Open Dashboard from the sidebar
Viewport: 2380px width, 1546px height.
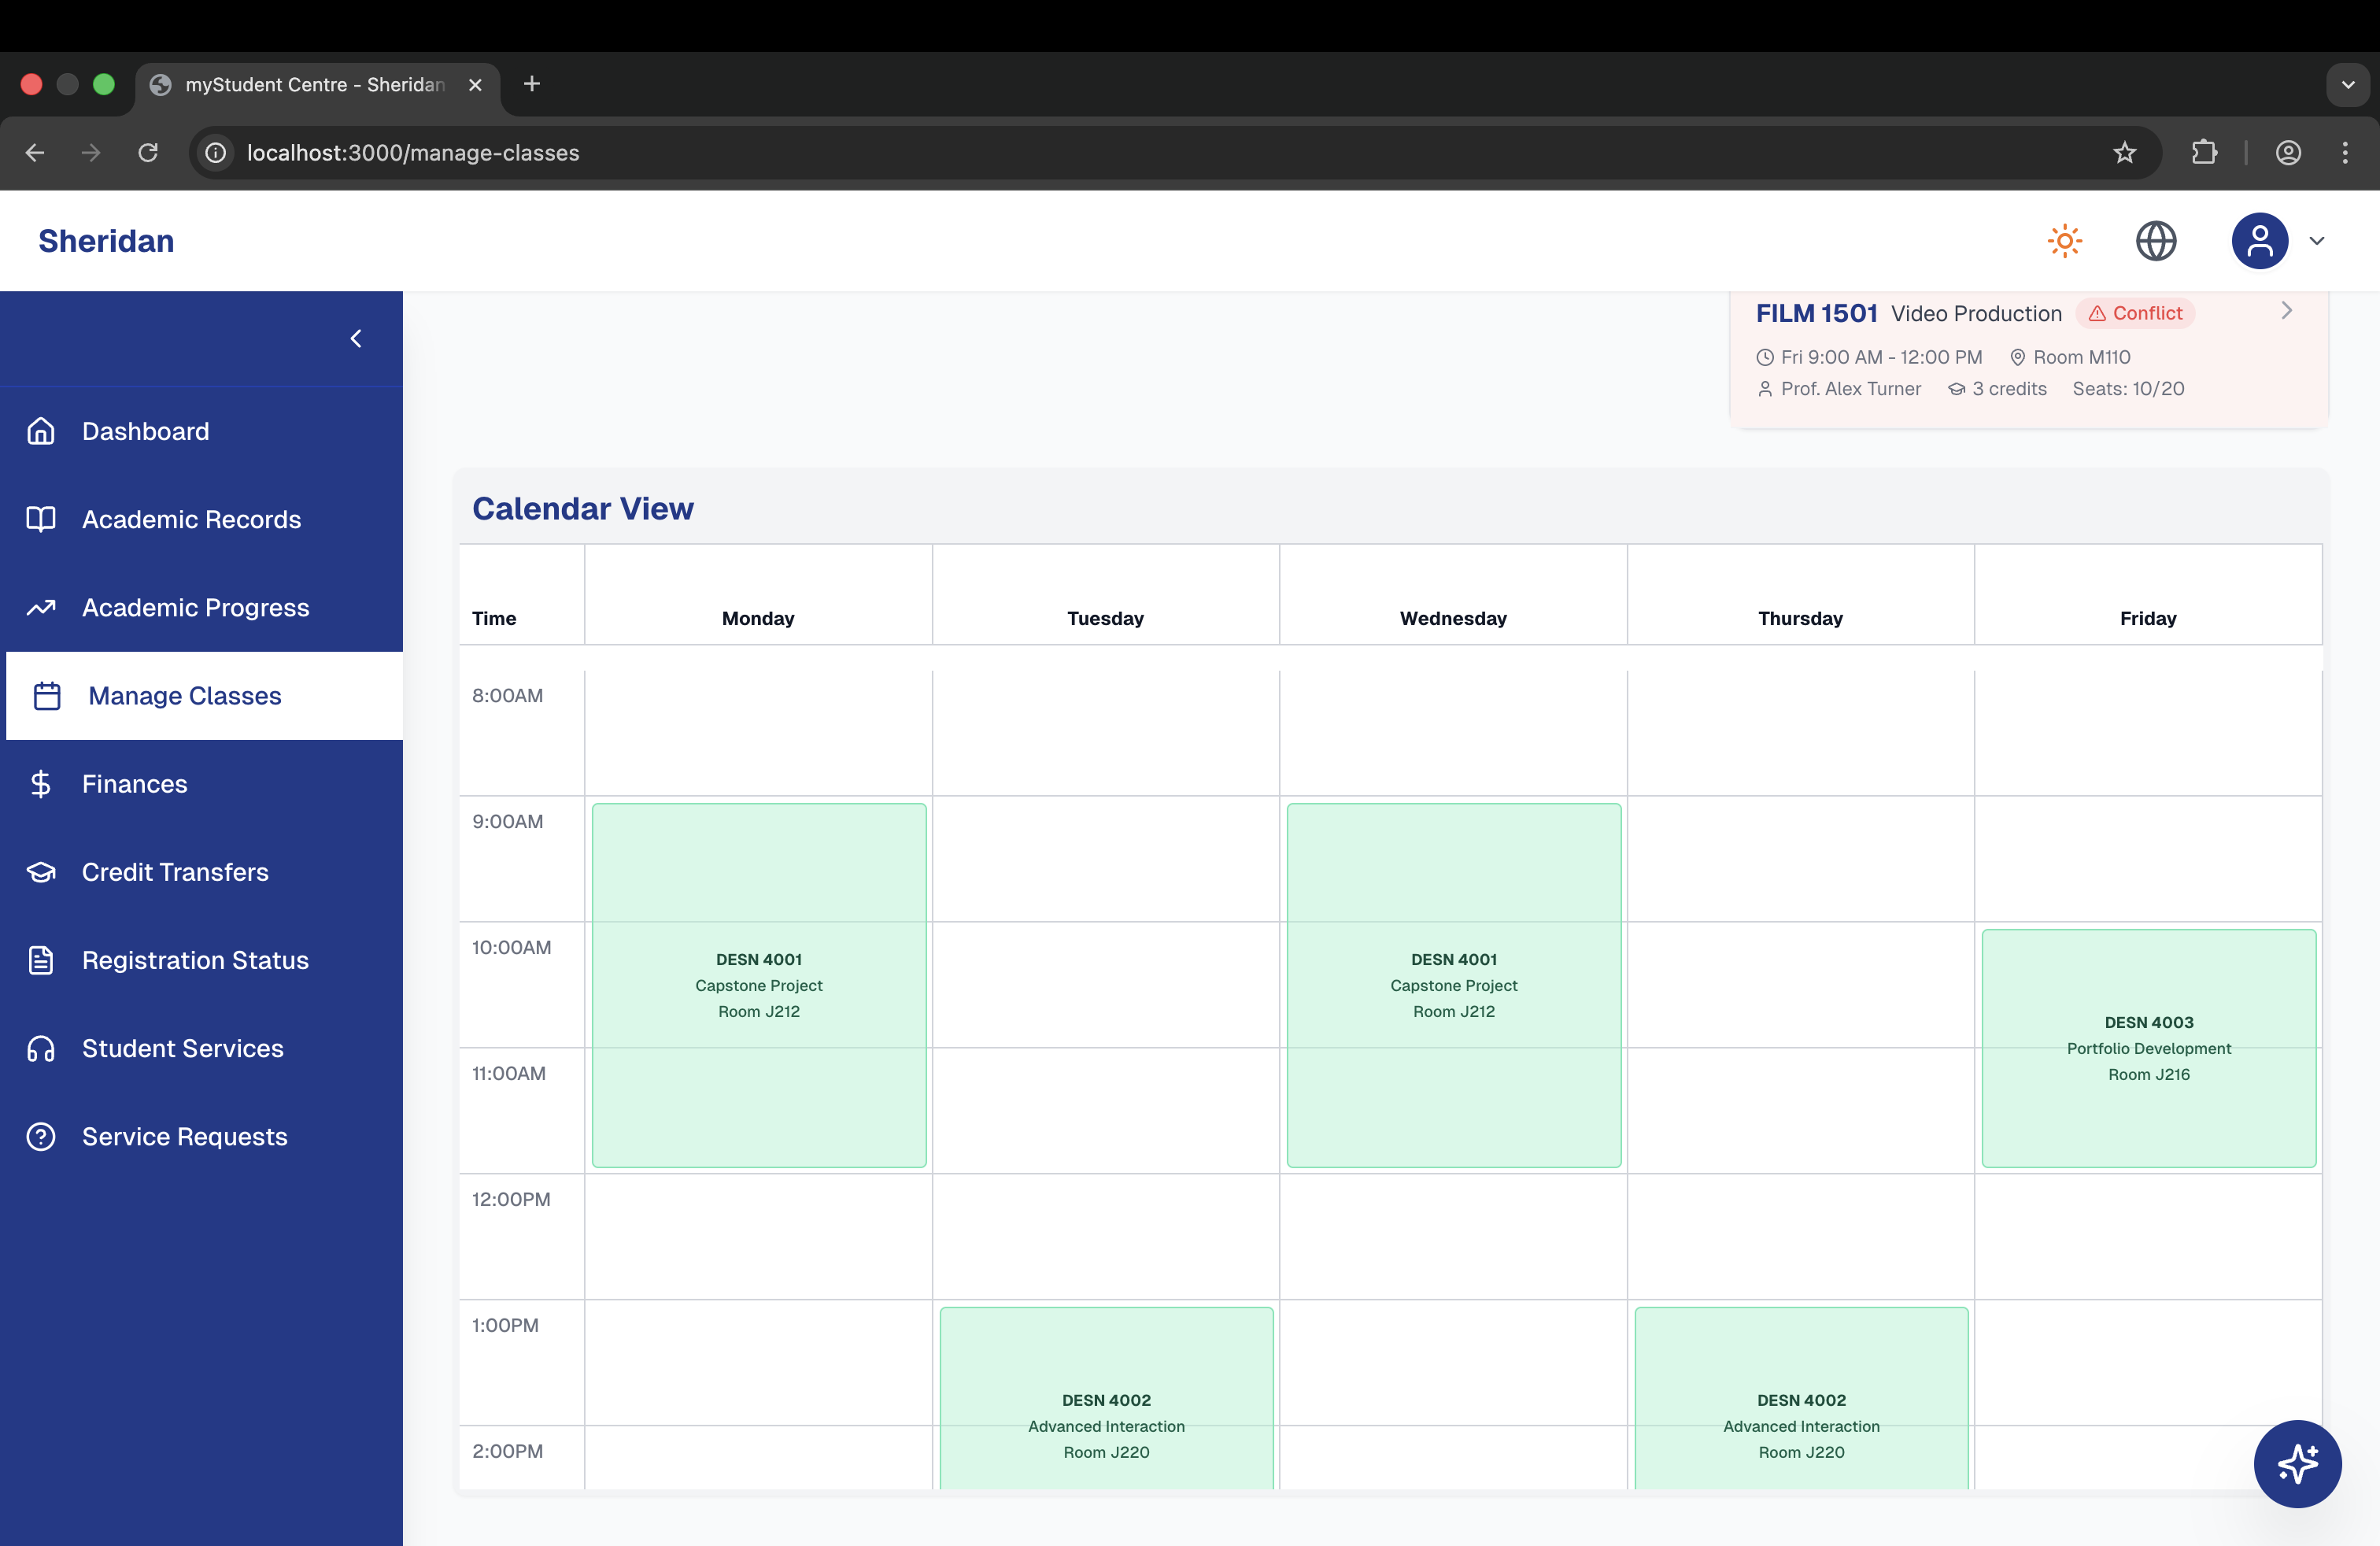pos(145,431)
